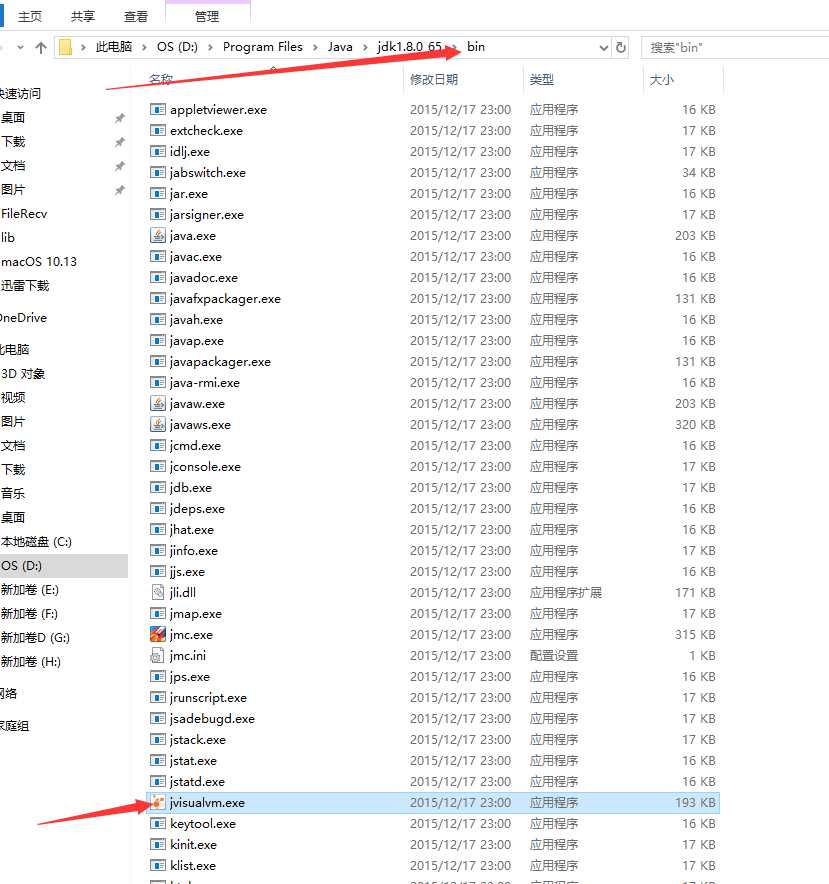Click Program Files in breadcrumb path

pos(263,47)
